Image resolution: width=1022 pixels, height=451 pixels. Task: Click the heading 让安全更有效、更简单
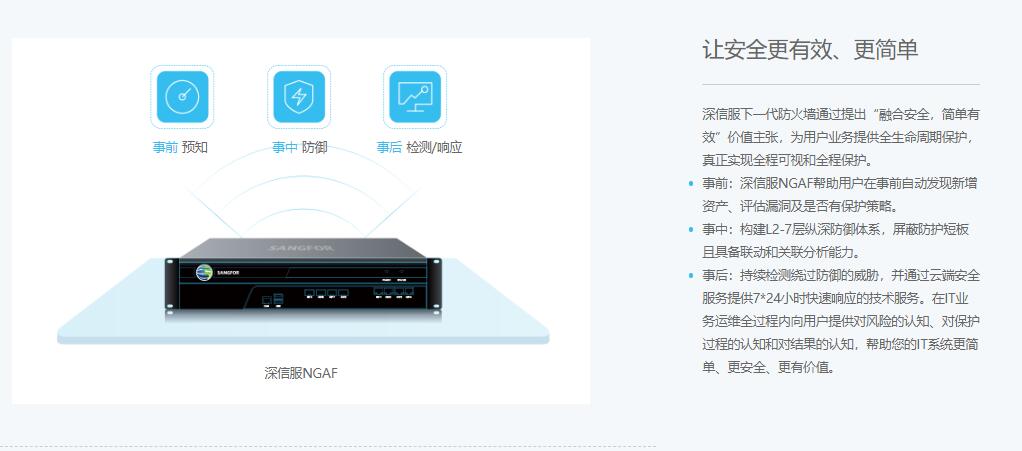coord(810,50)
